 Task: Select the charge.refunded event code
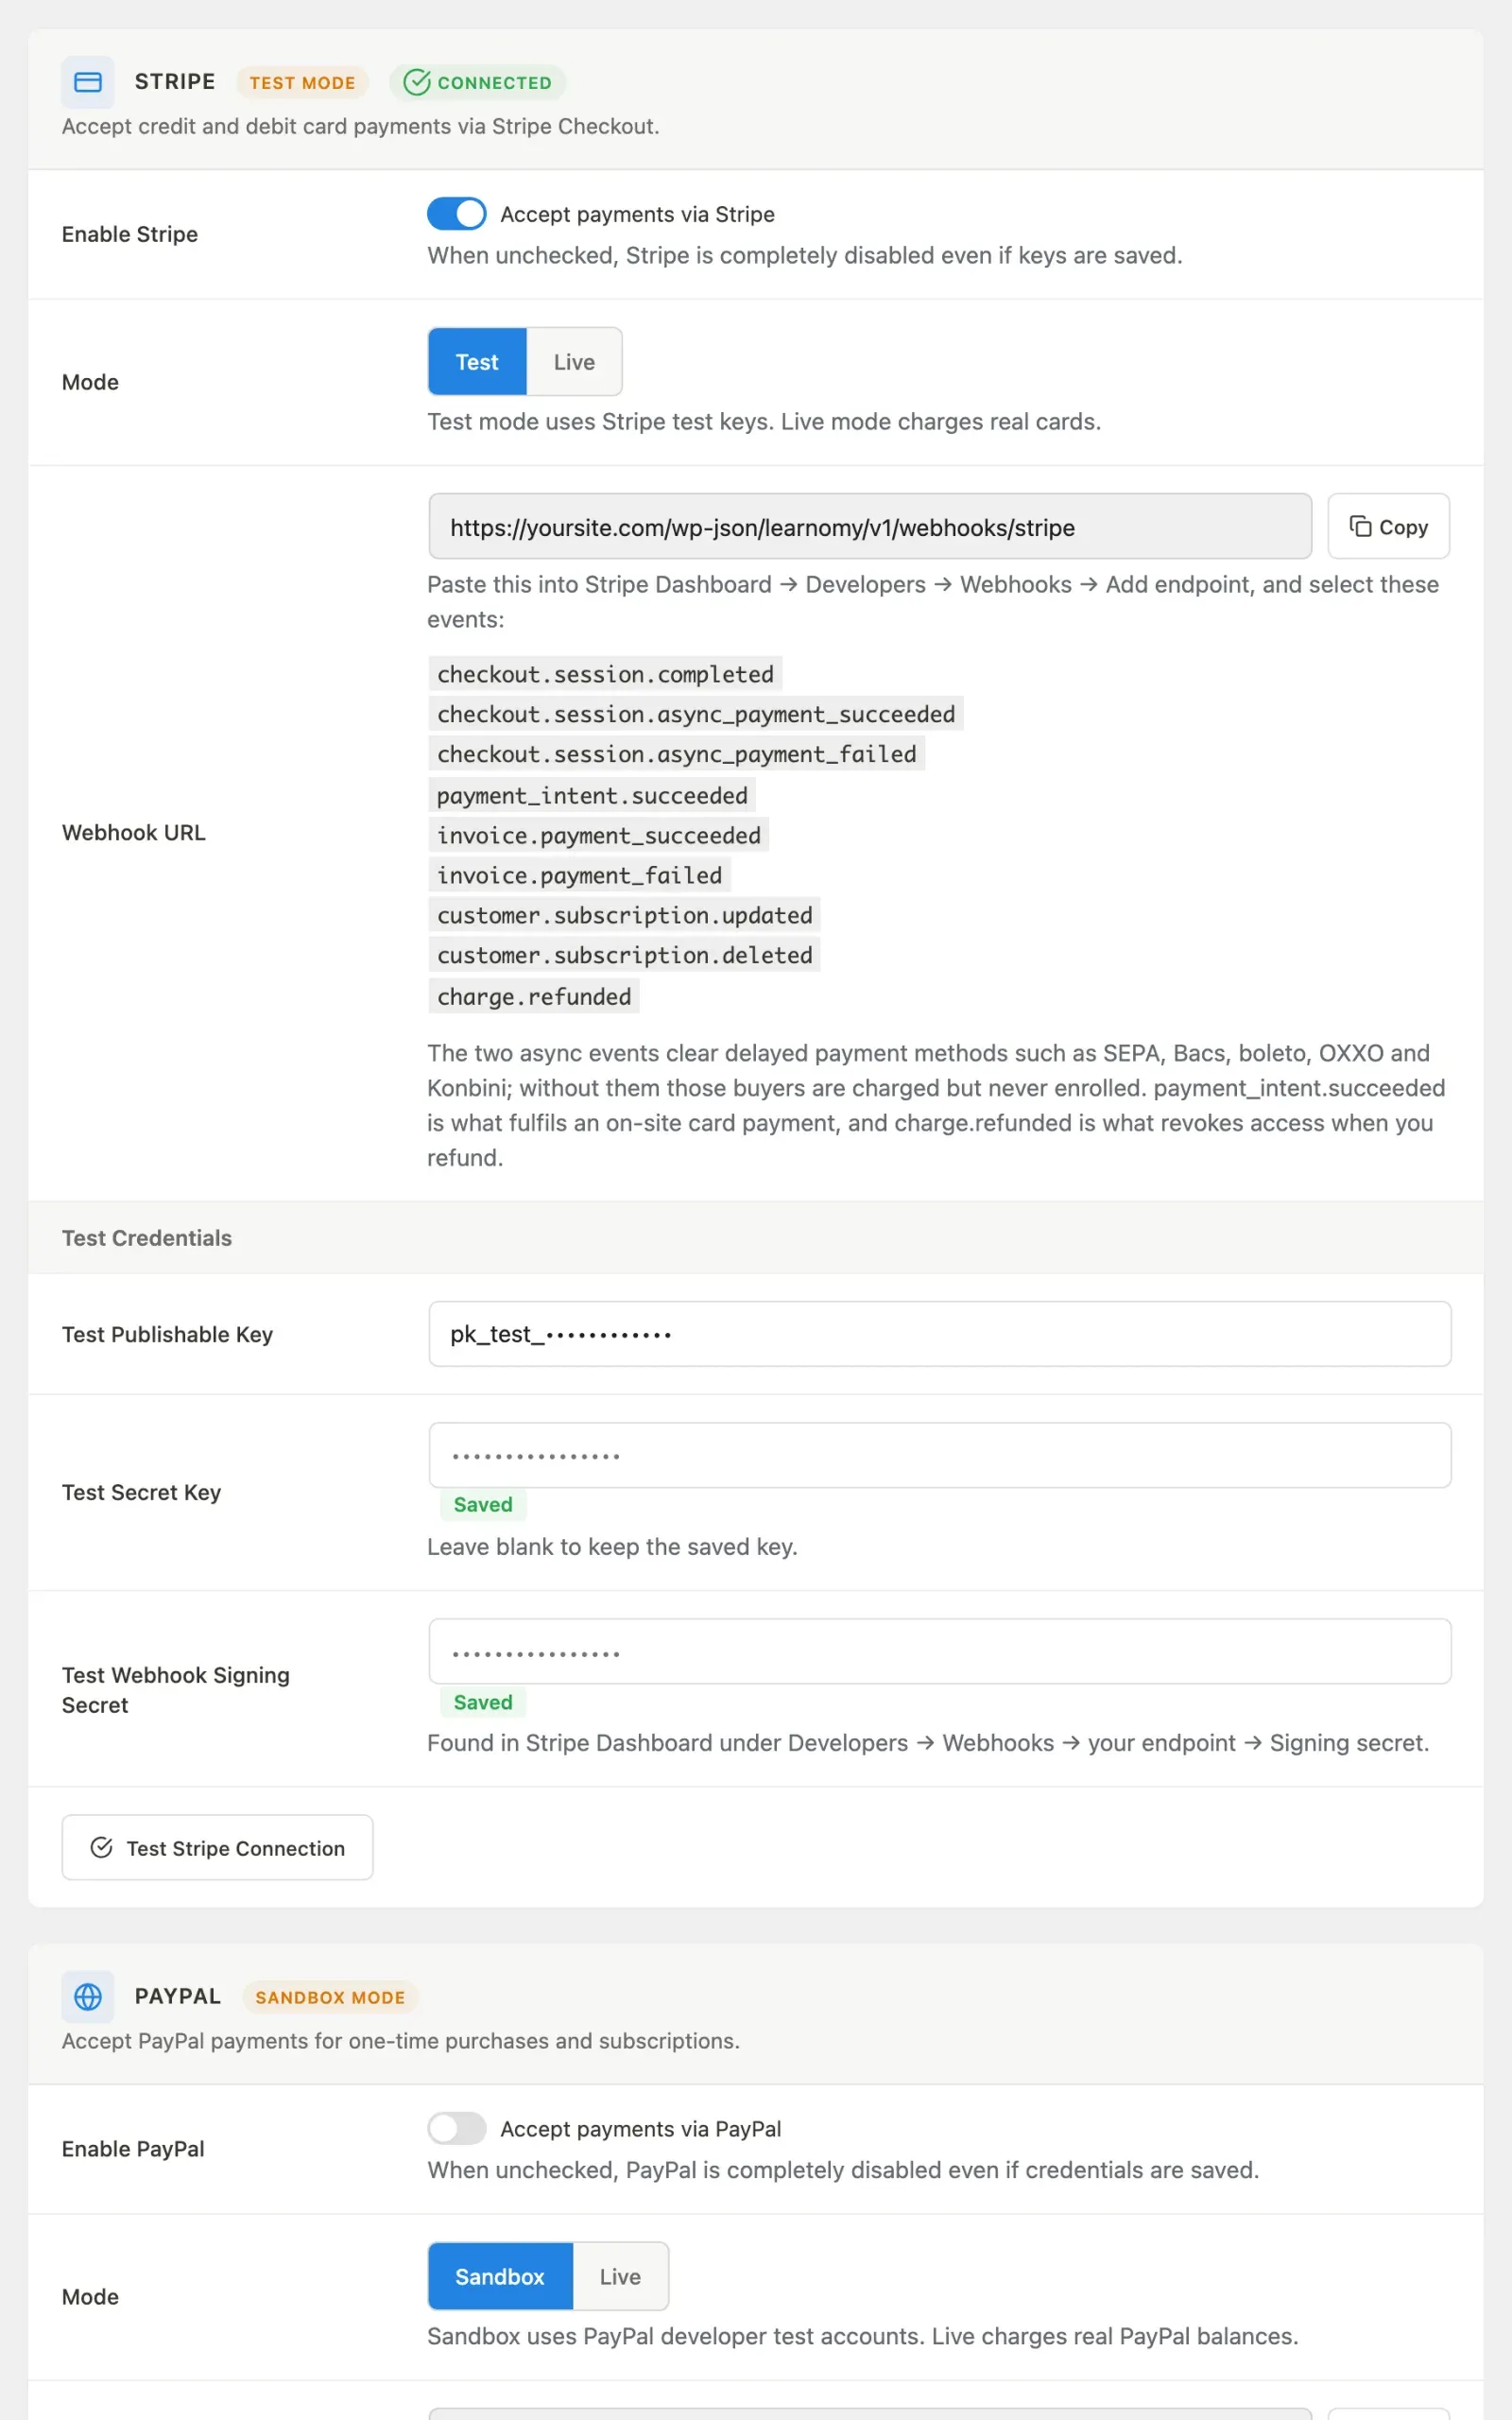(x=534, y=996)
